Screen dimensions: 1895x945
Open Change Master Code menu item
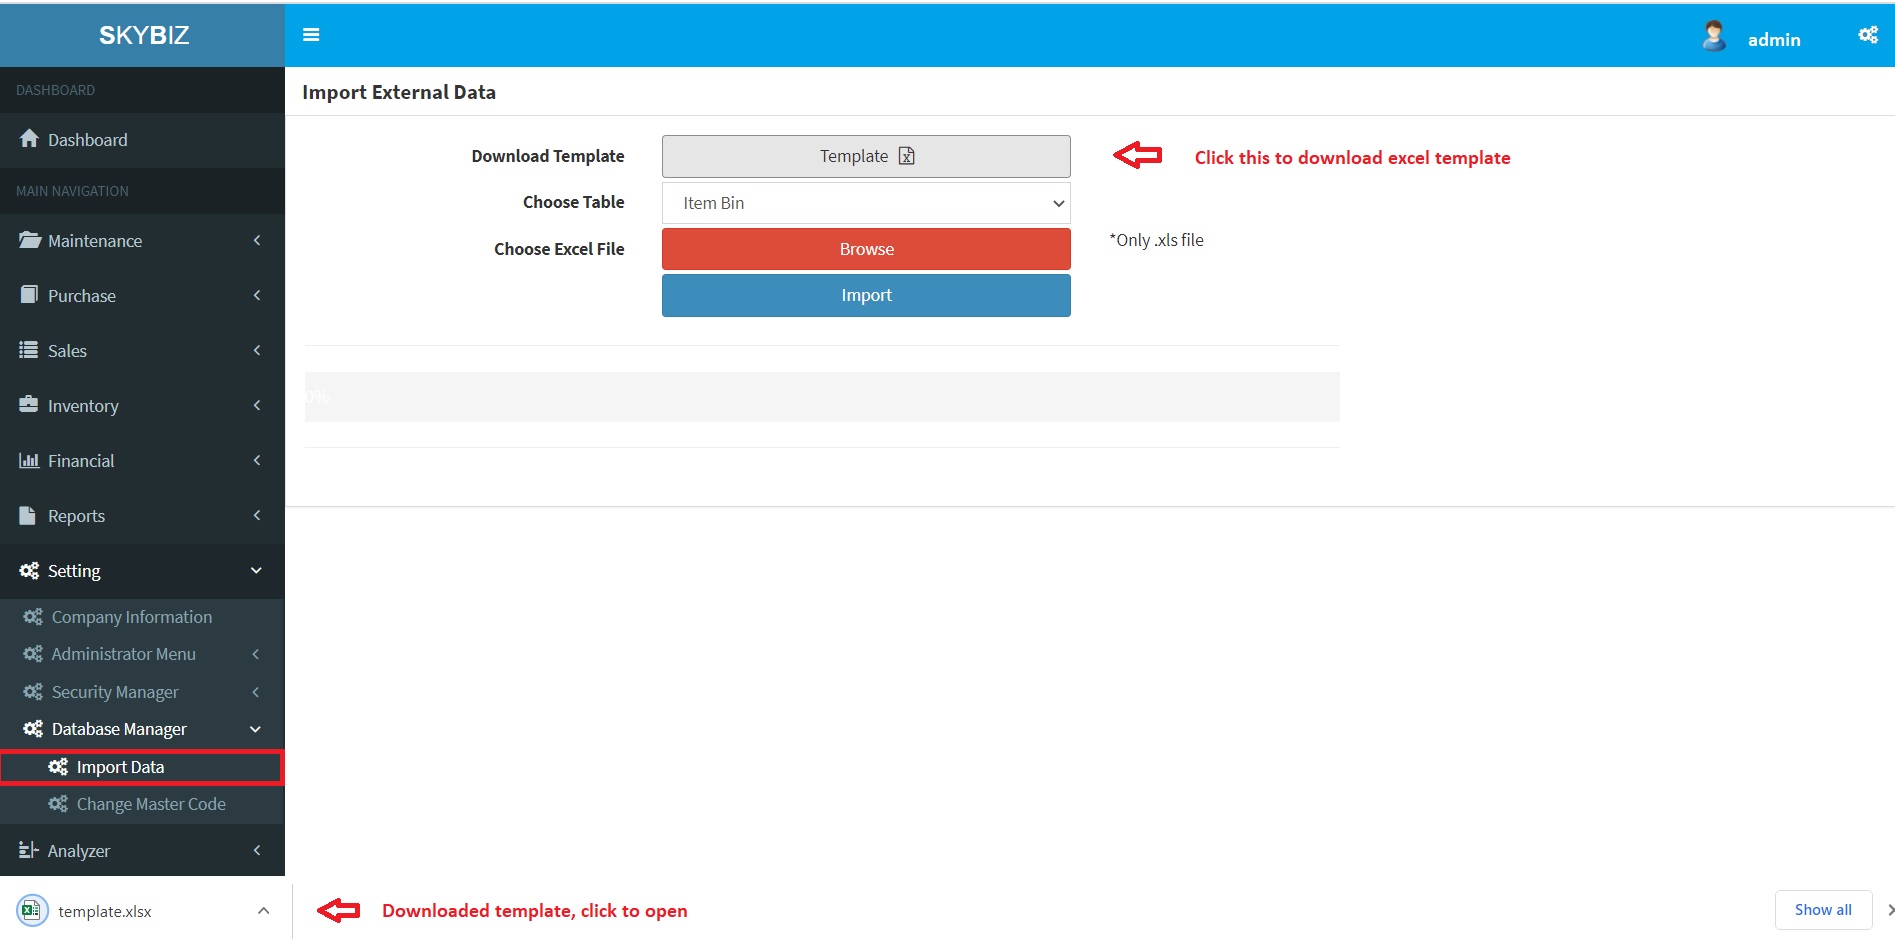[150, 804]
